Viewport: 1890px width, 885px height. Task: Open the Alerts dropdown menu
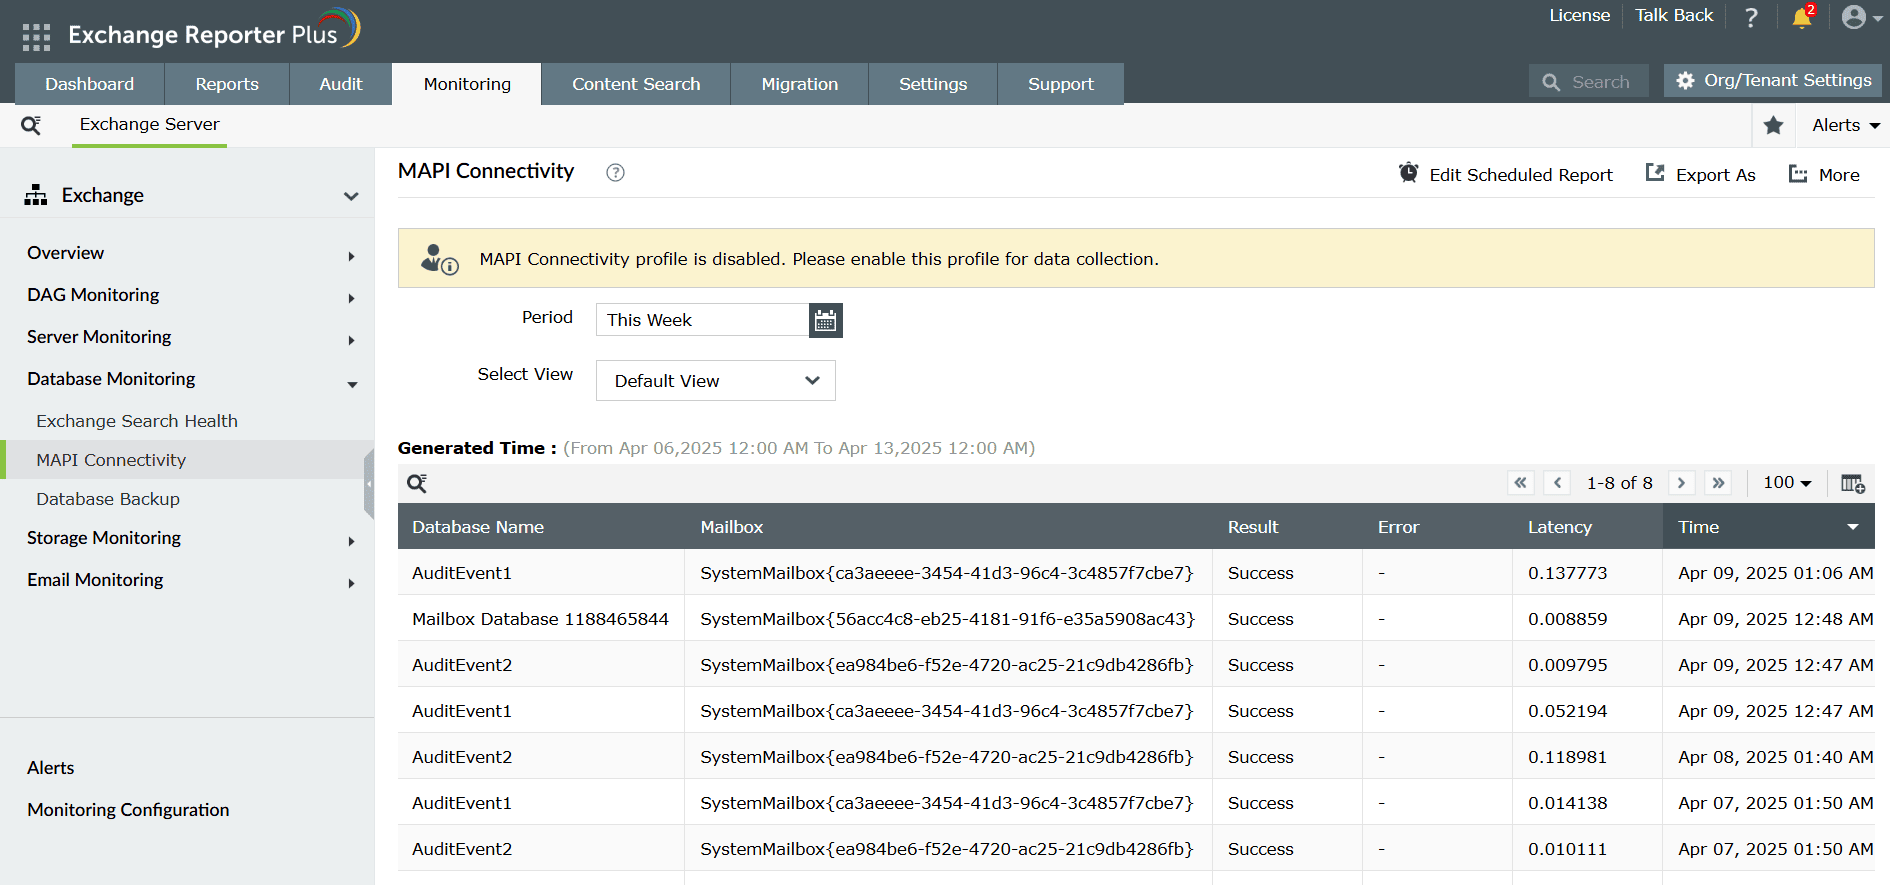[1846, 125]
